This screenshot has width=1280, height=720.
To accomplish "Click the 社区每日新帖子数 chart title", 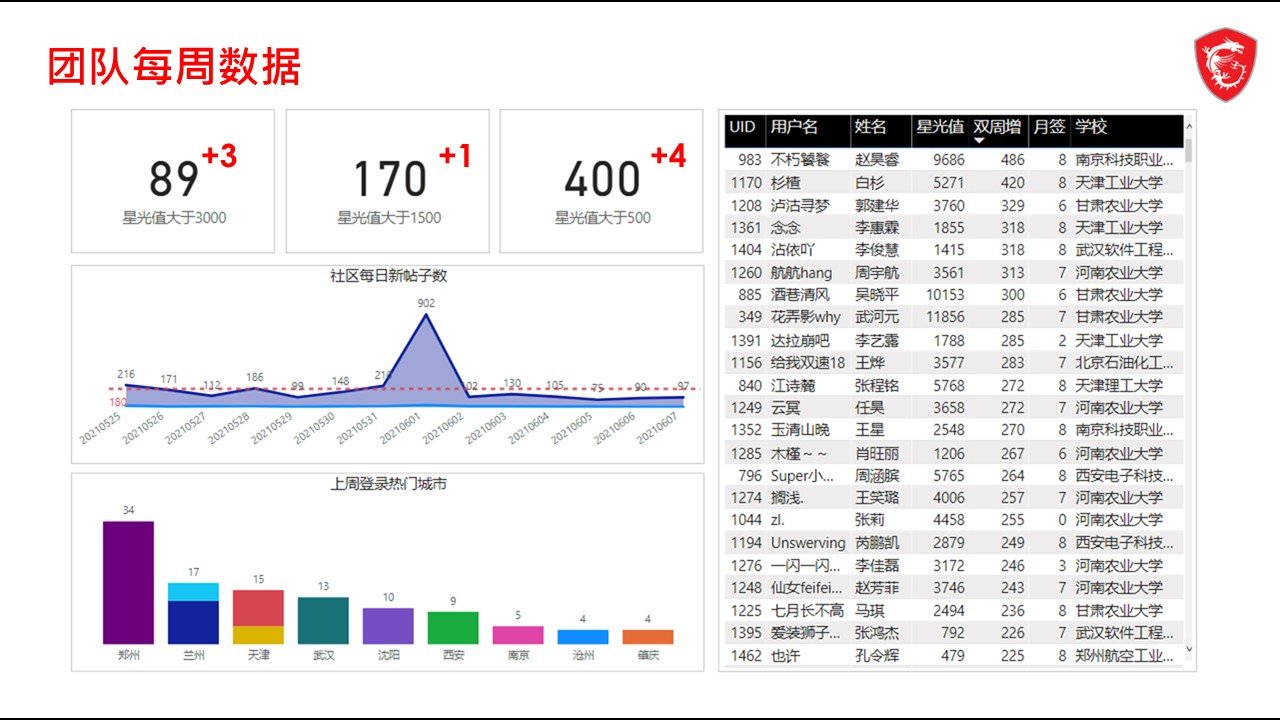I will click(x=388, y=275).
